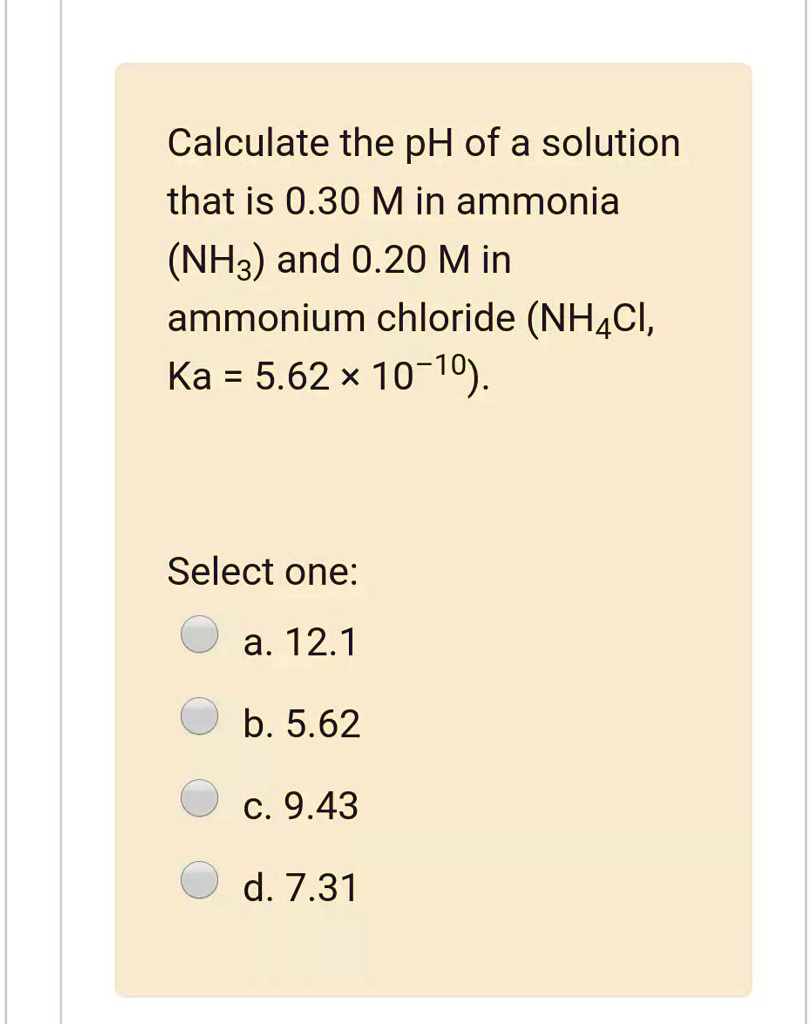Click the word "pH" in the question

tap(431, 145)
